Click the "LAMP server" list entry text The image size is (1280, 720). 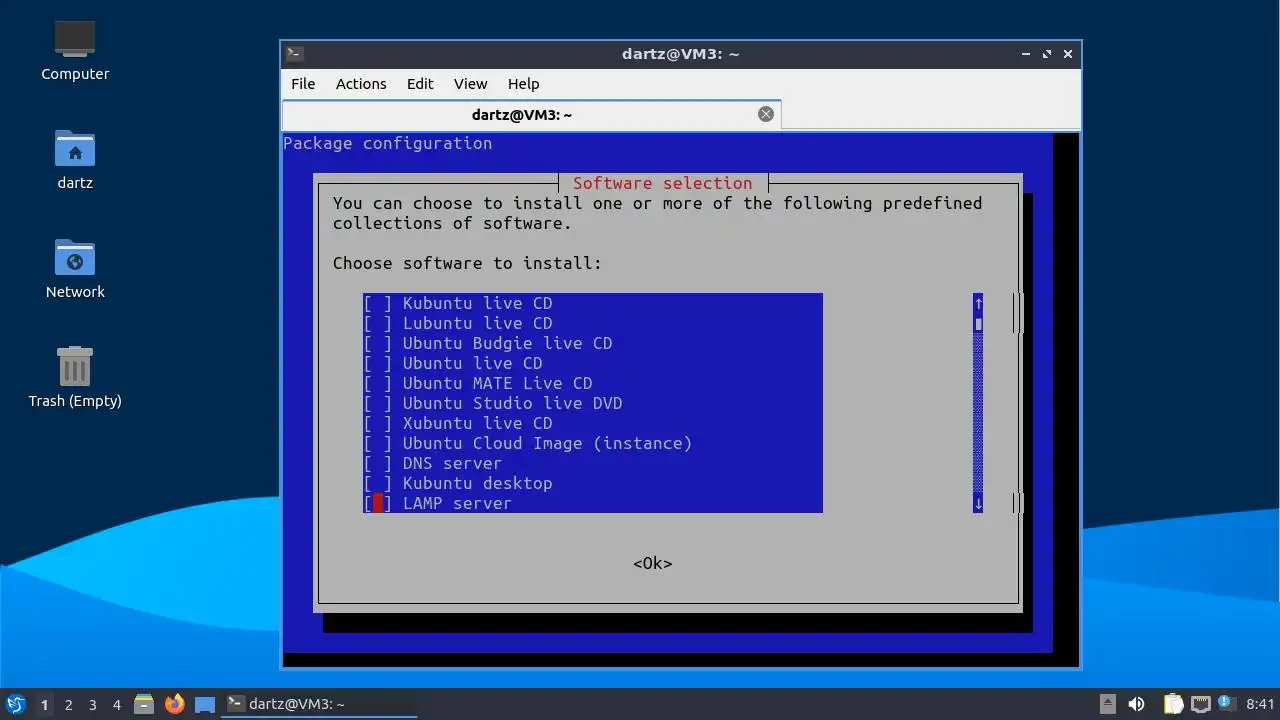click(x=458, y=503)
